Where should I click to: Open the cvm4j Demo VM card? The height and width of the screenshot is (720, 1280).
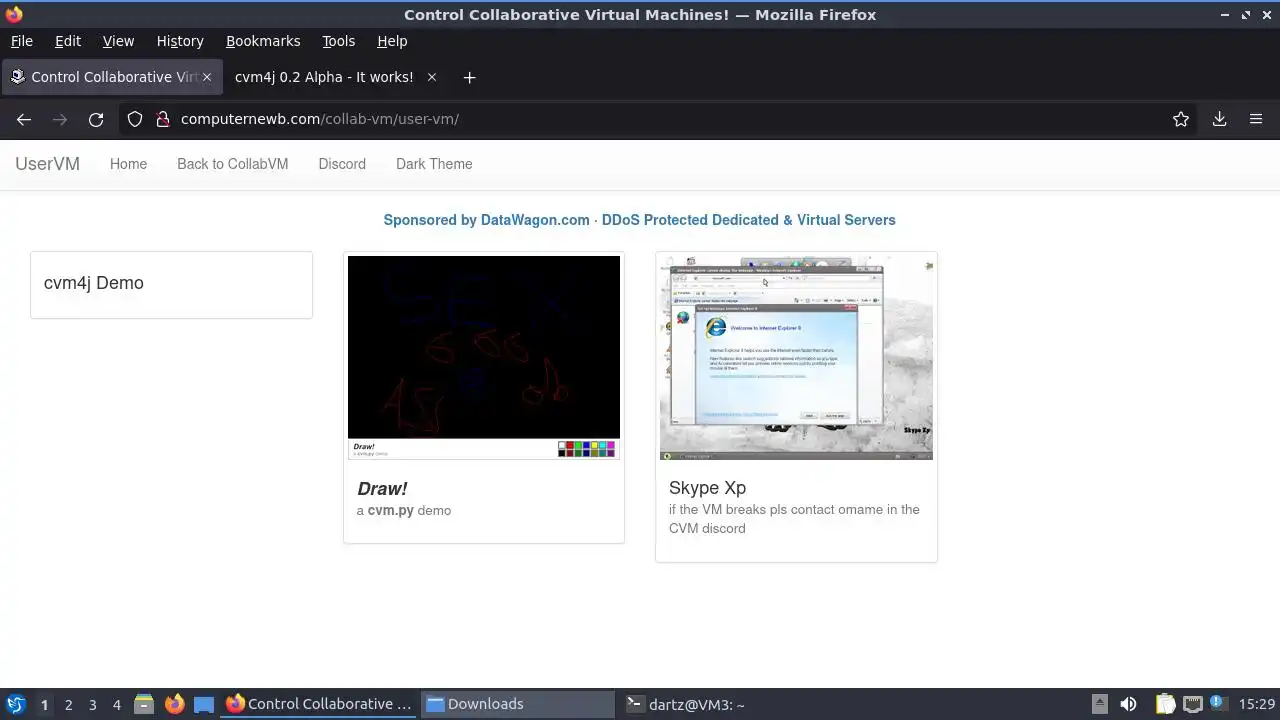171,285
